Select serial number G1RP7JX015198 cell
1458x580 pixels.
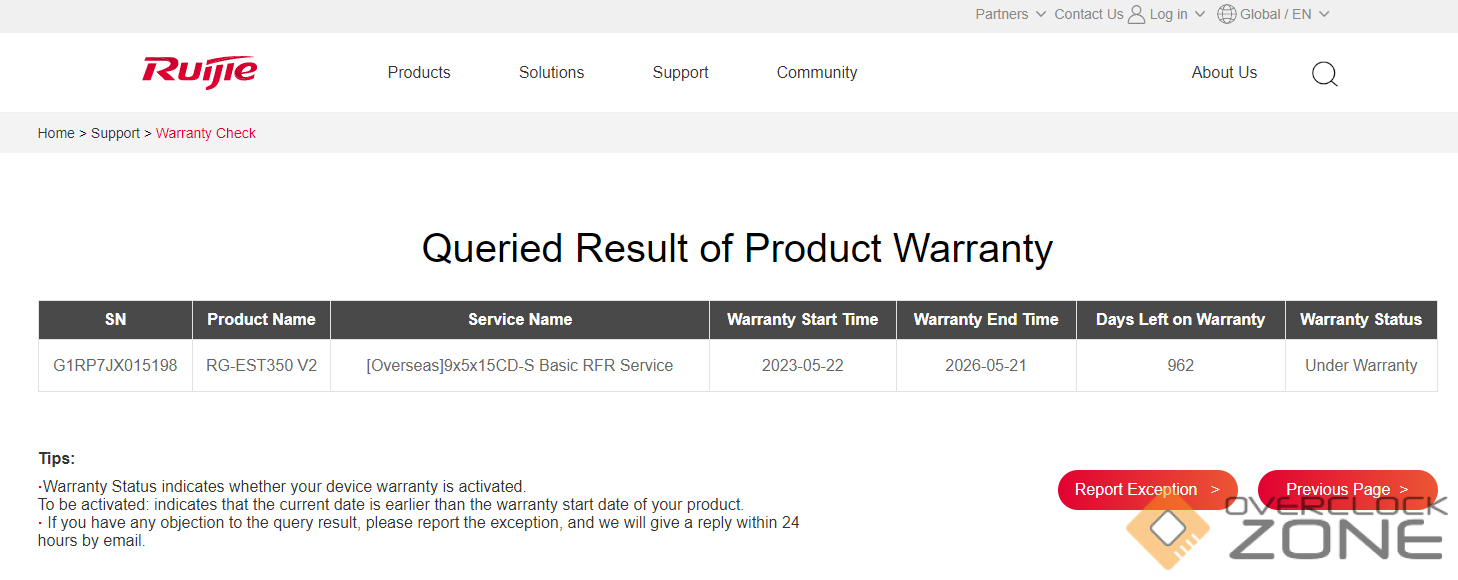tap(116, 365)
